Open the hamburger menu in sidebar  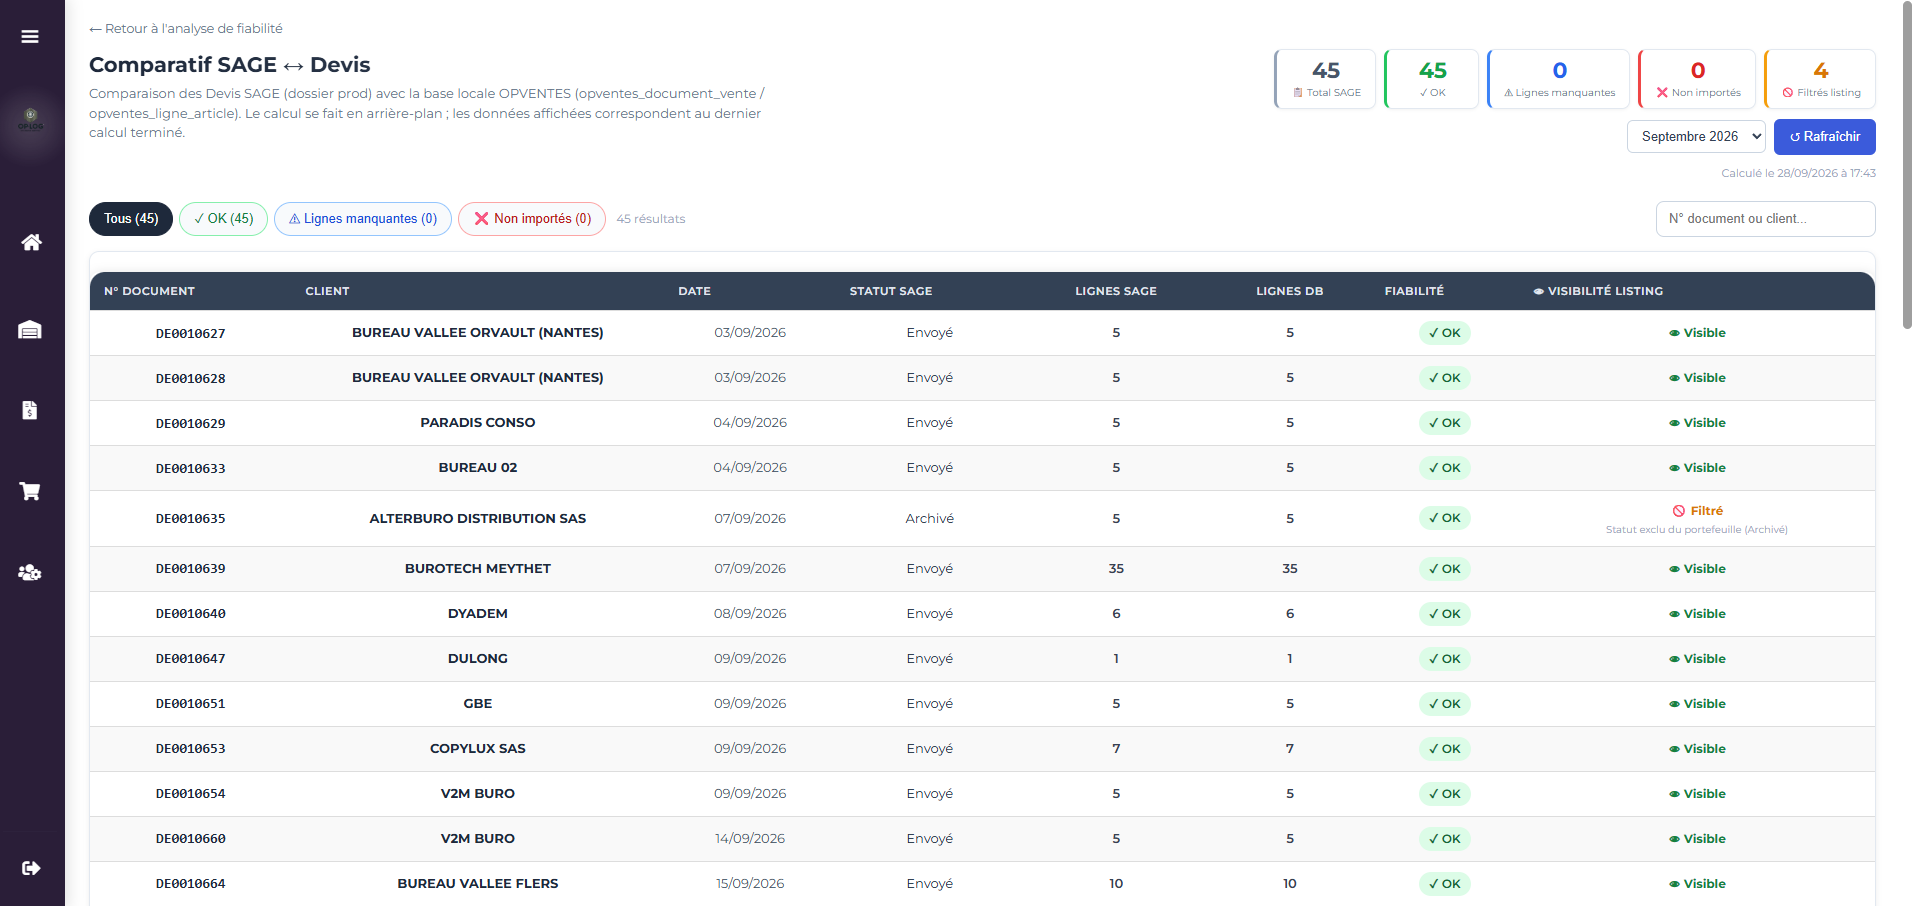pyautogui.click(x=30, y=37)
